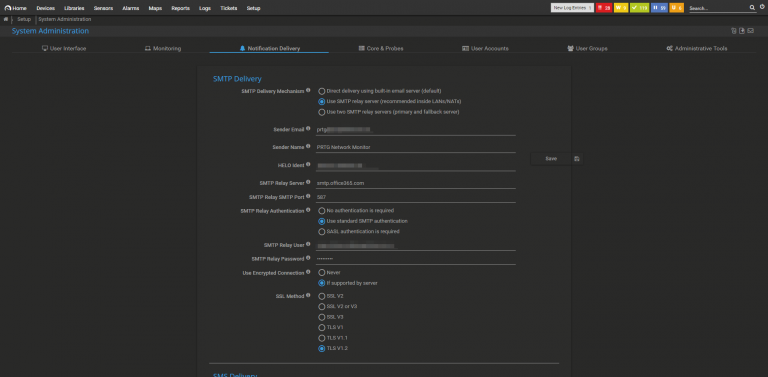The width and height of the screenshot is (768, 377).
Task: Click in the Search field
Action: (718, 8)
